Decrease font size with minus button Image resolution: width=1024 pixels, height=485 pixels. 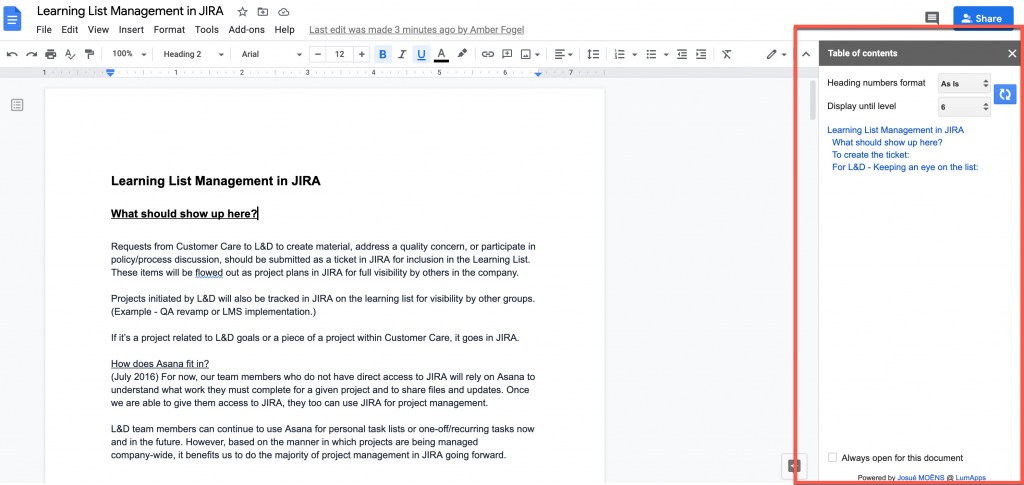(318, 54)
